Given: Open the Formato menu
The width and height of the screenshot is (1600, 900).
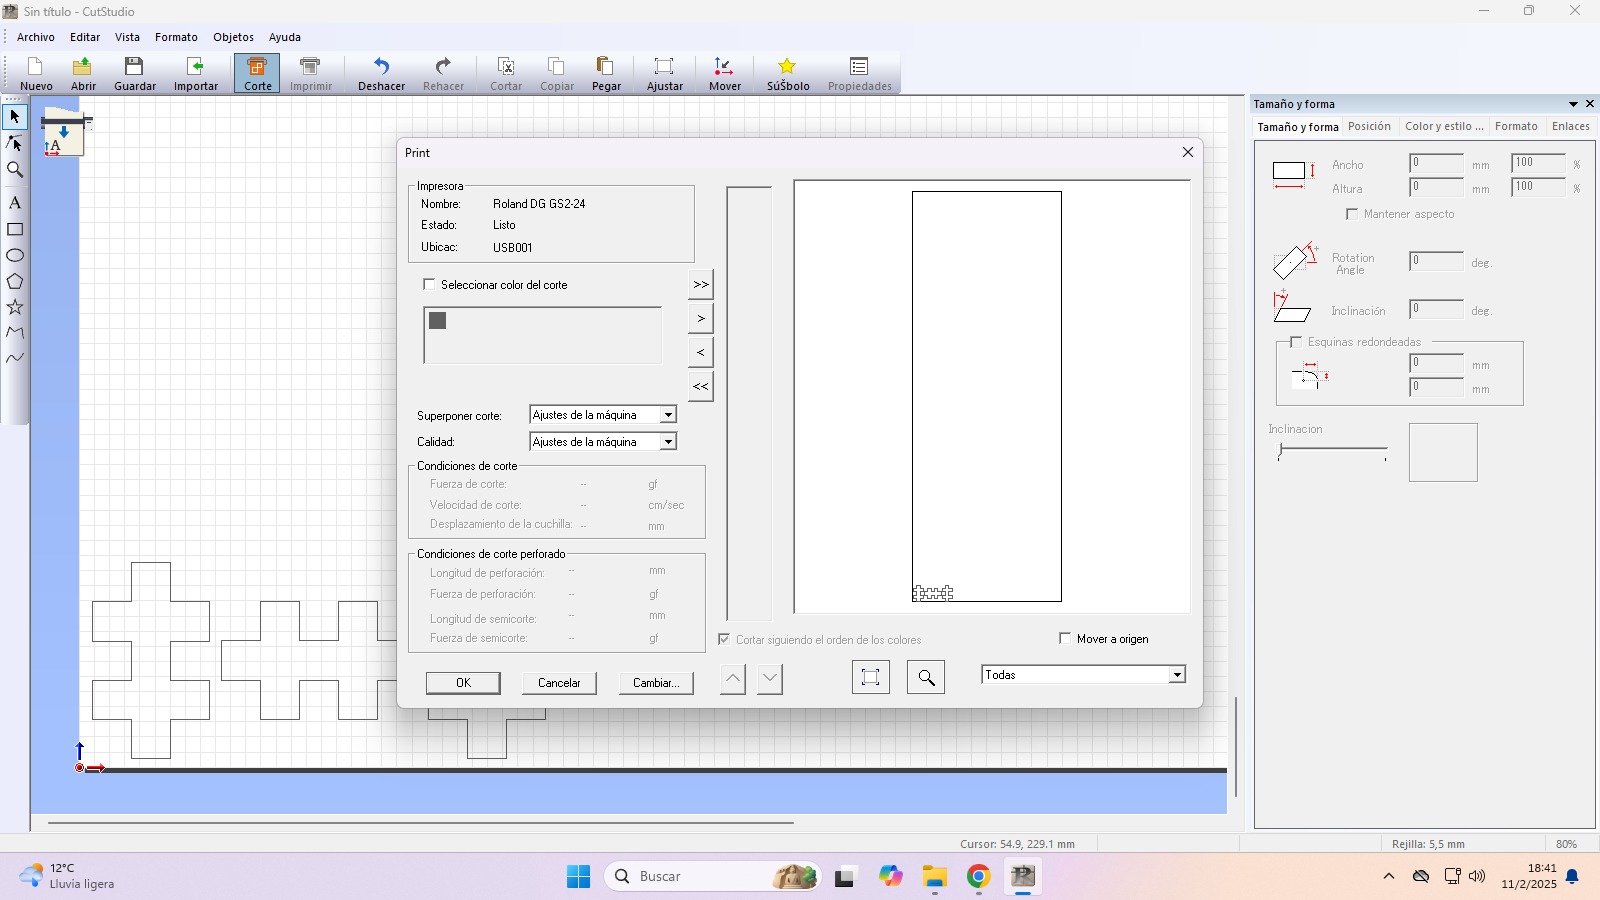Looking at the screenshot, I should [176, 37].
